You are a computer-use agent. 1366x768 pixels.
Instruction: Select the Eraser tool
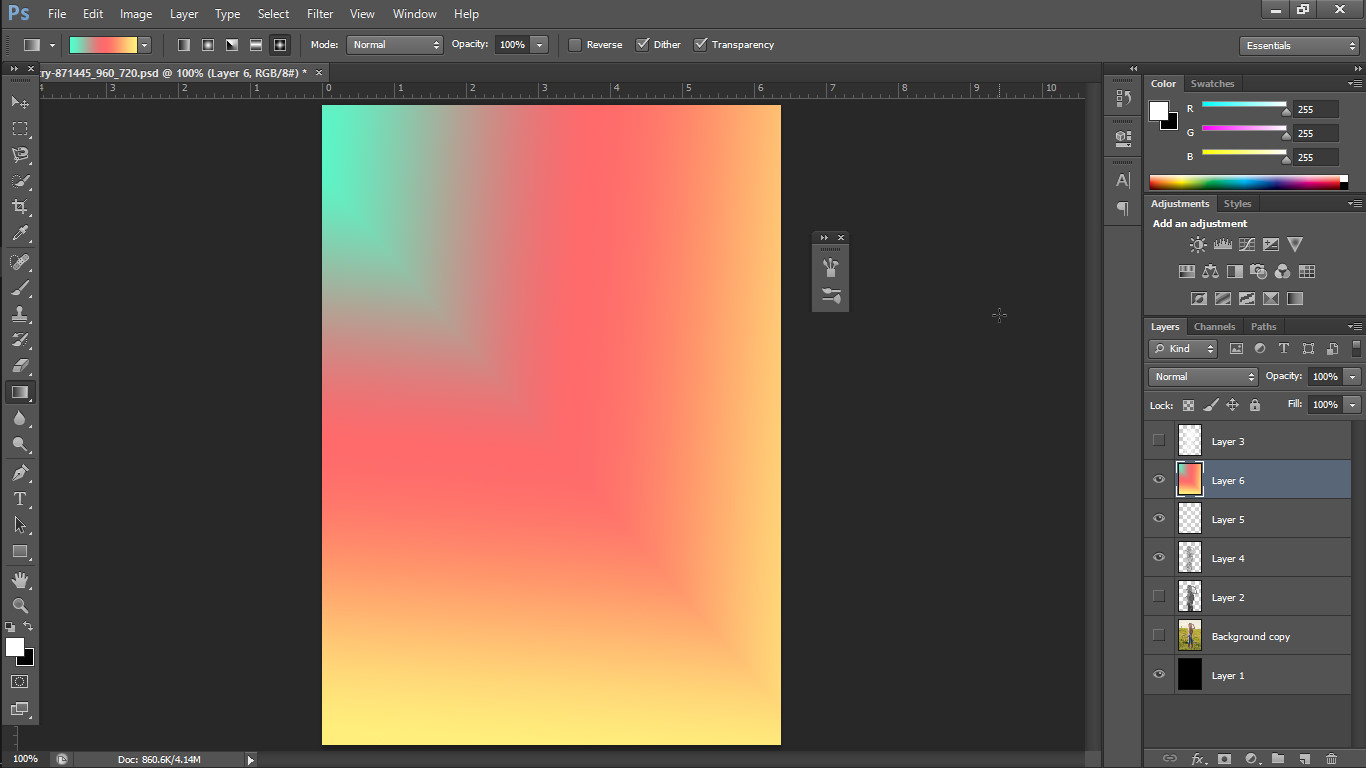pos(20,366)
